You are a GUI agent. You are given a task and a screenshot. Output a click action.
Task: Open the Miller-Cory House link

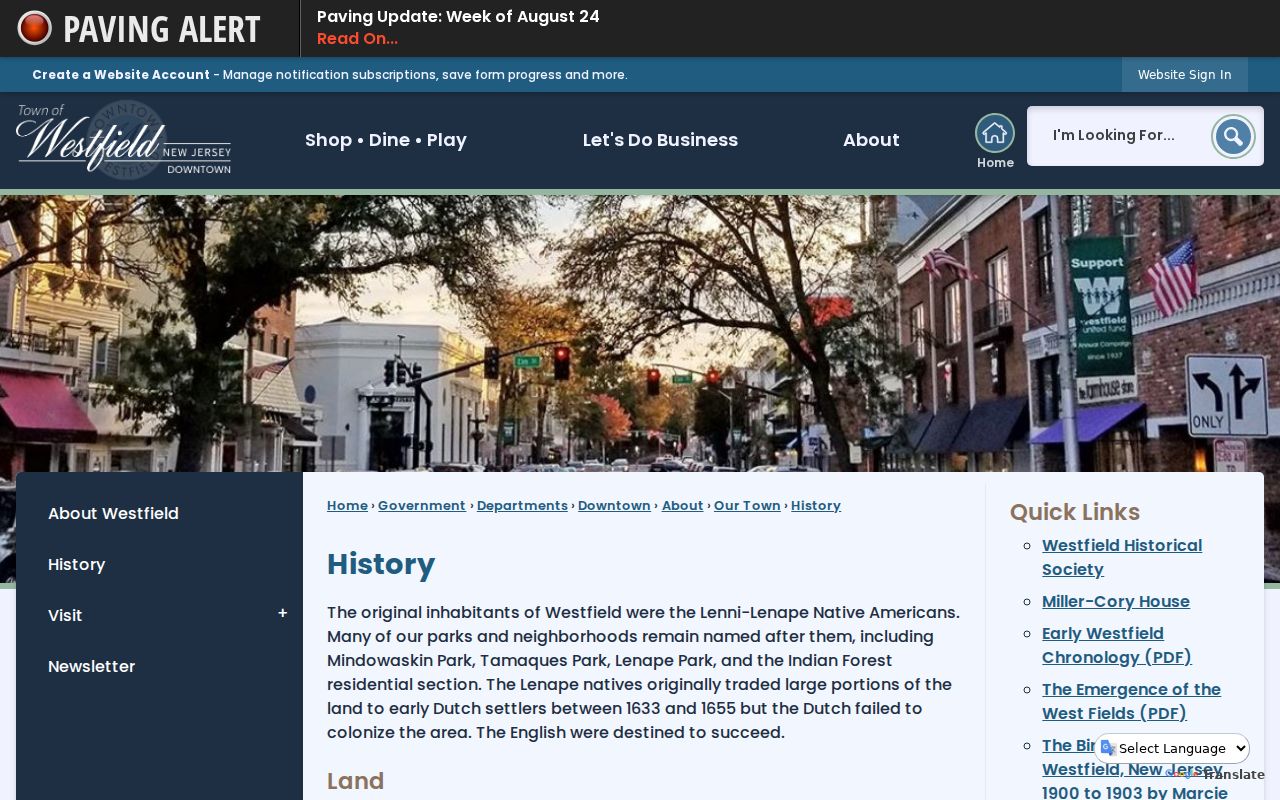click(1116, 601)
